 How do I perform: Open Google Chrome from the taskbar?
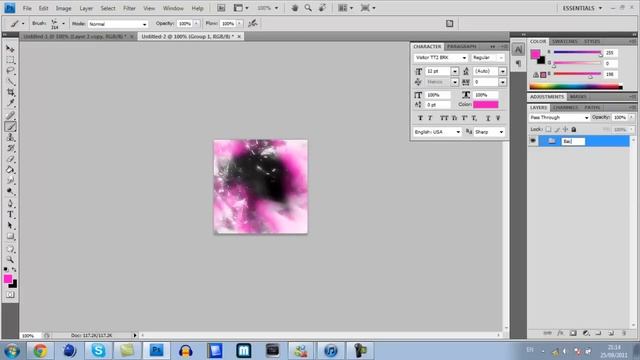point(40,351)
